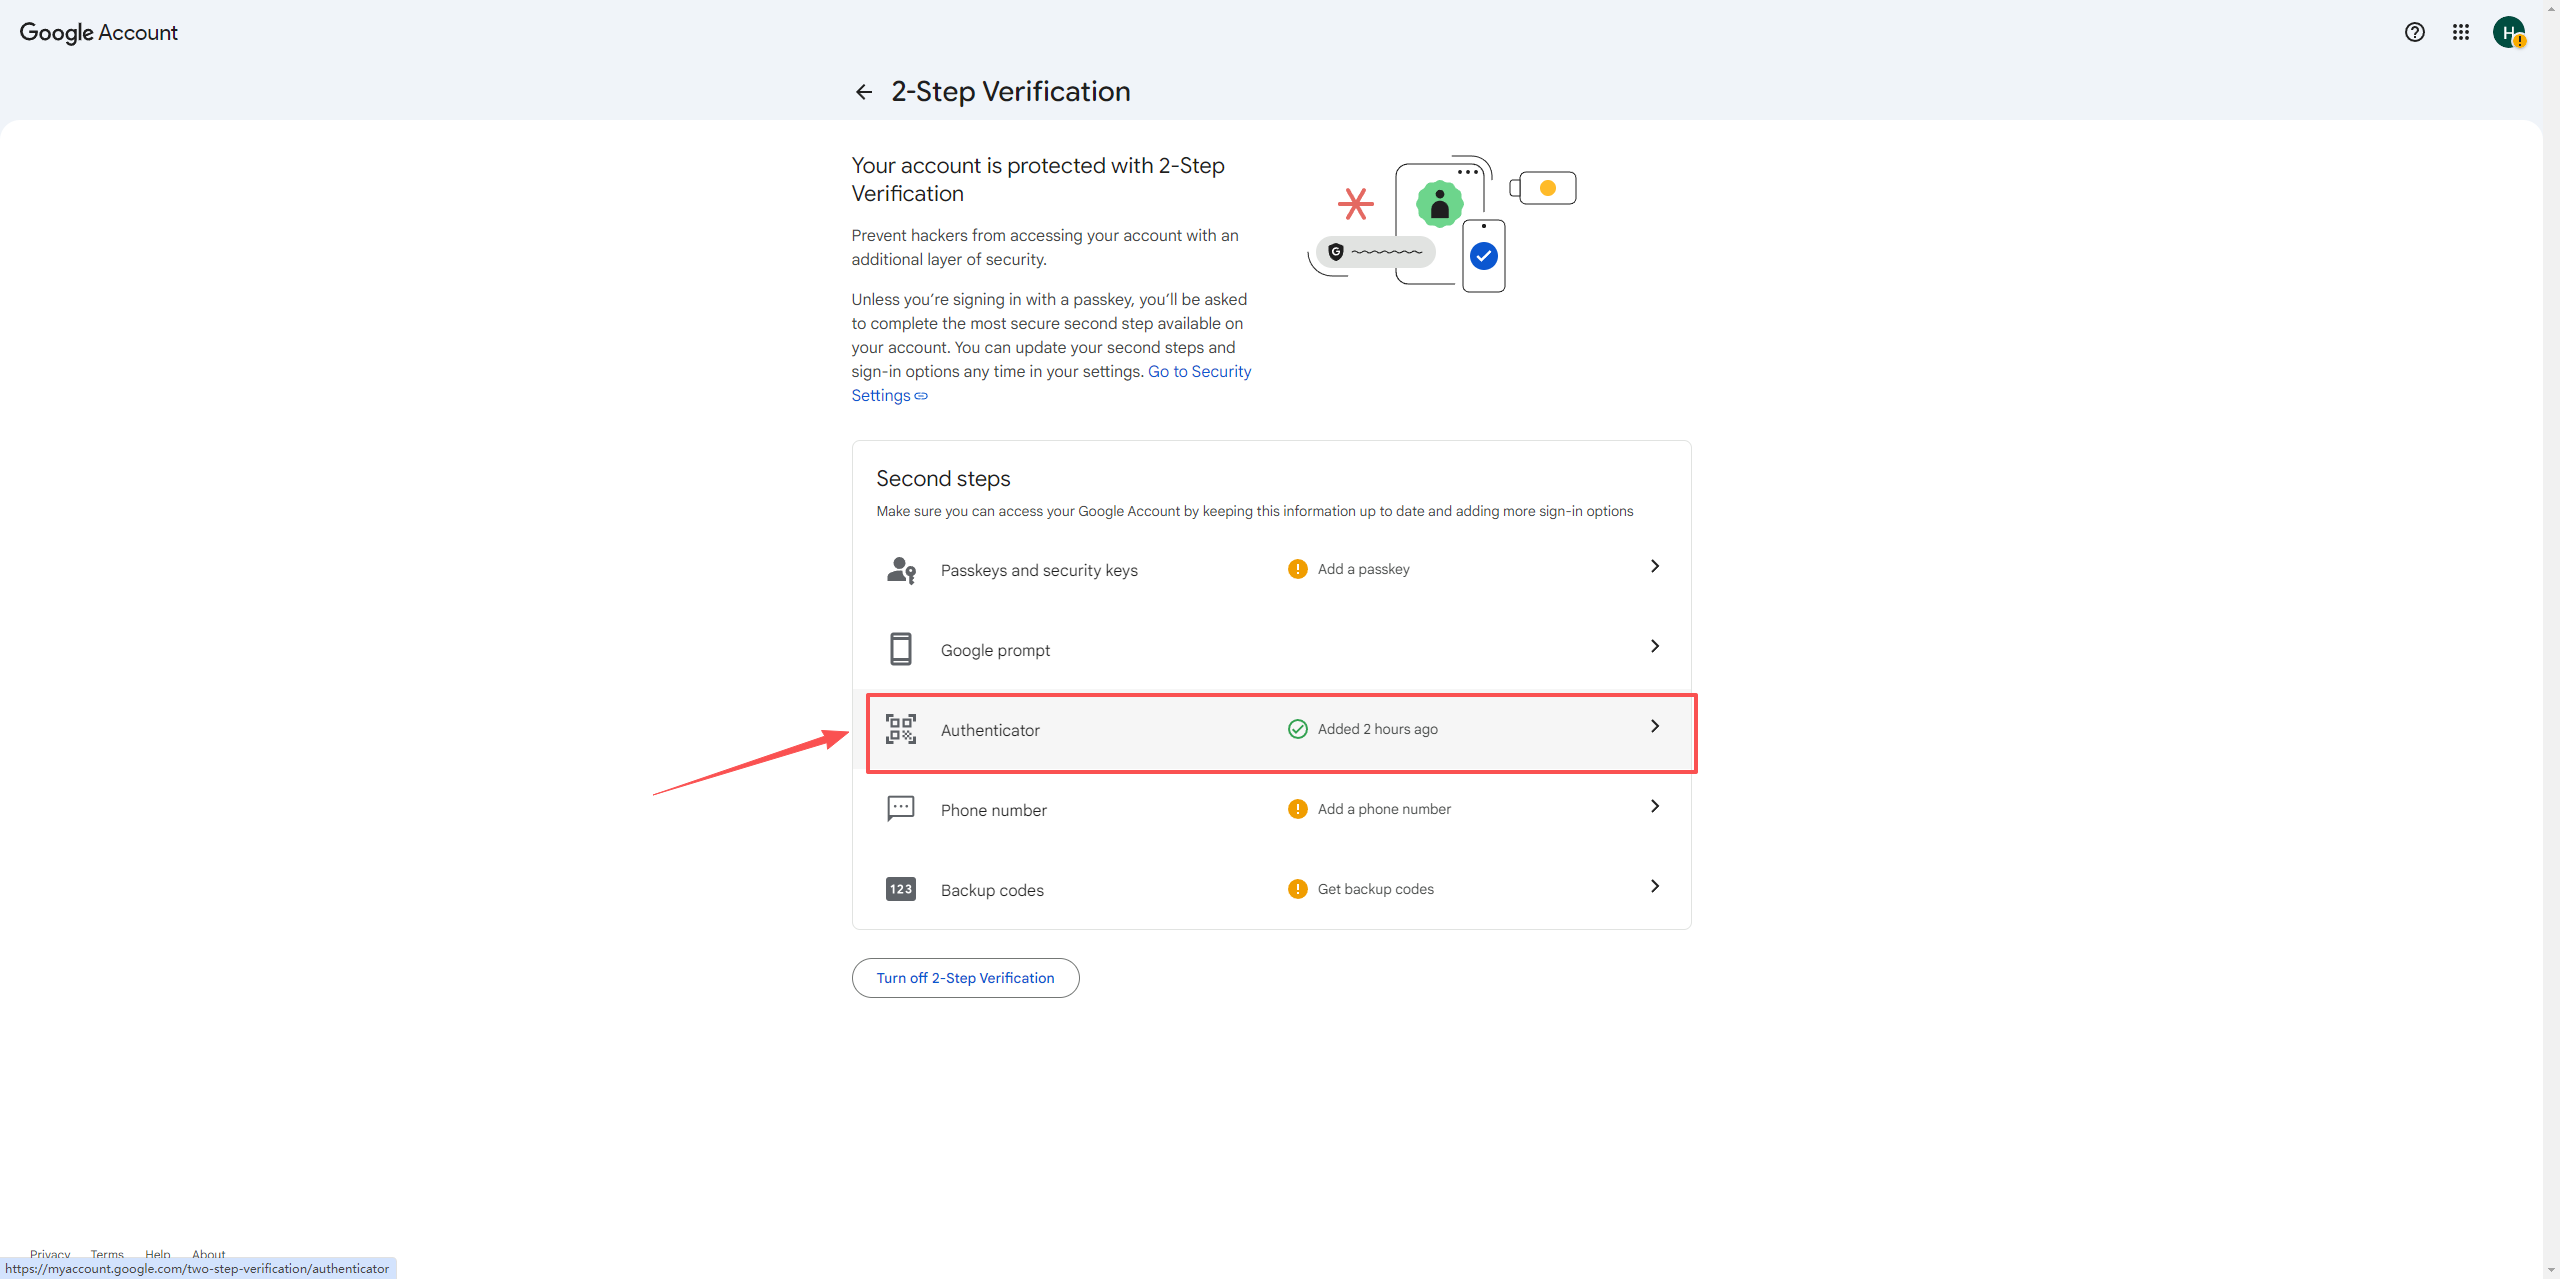This screenshot has height=1279, width=2560.
Task: Click the Phone number message icon
Action: point(901,808)
